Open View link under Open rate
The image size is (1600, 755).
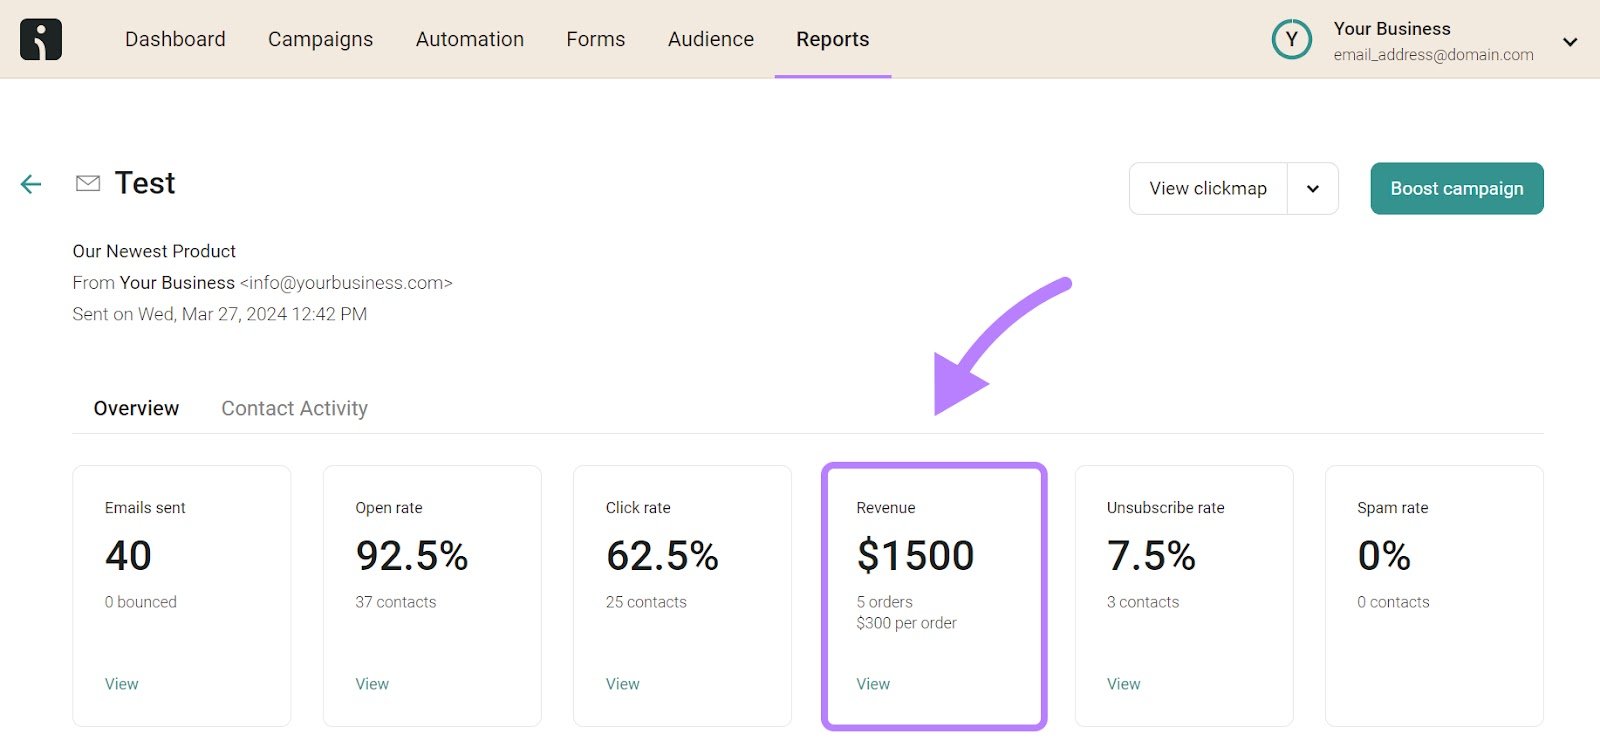(x=372, y=684)
